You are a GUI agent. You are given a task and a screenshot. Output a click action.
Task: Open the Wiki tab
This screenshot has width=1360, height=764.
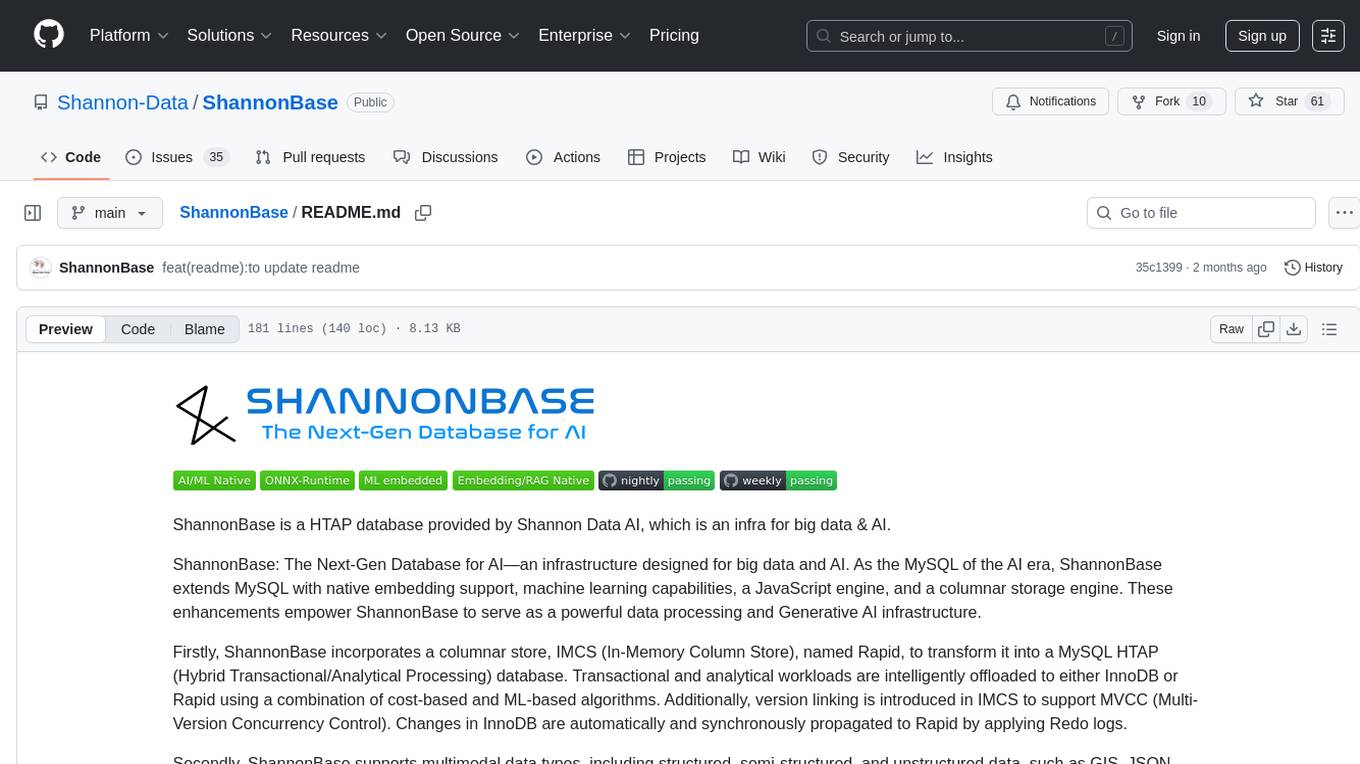pos(759,157)
